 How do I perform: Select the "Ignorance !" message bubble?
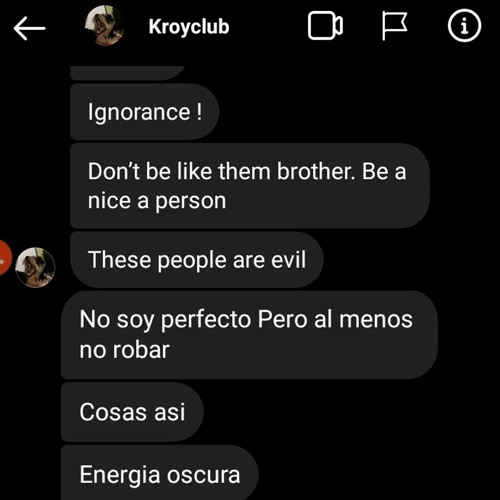point(144,112)
